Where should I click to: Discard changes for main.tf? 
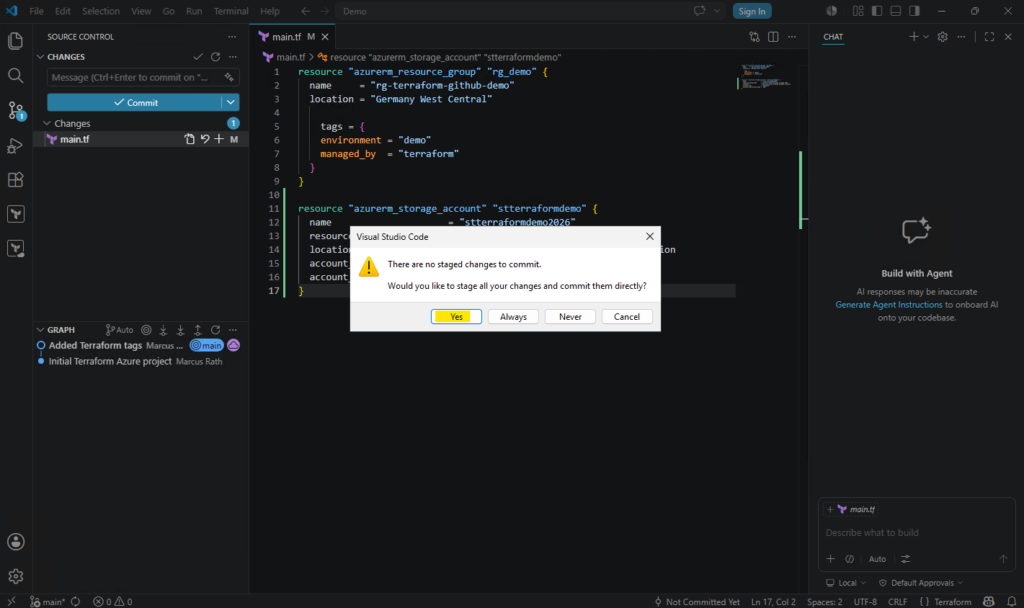[204, 139]
